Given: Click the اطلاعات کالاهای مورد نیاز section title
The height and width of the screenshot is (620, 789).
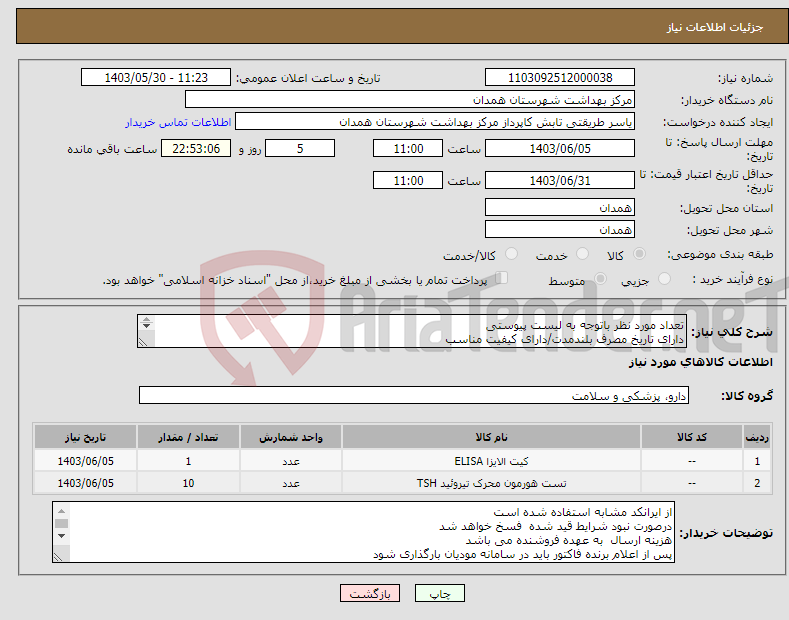Looking at the screenshot, I should pyautogui.click(x=700, y=362).
